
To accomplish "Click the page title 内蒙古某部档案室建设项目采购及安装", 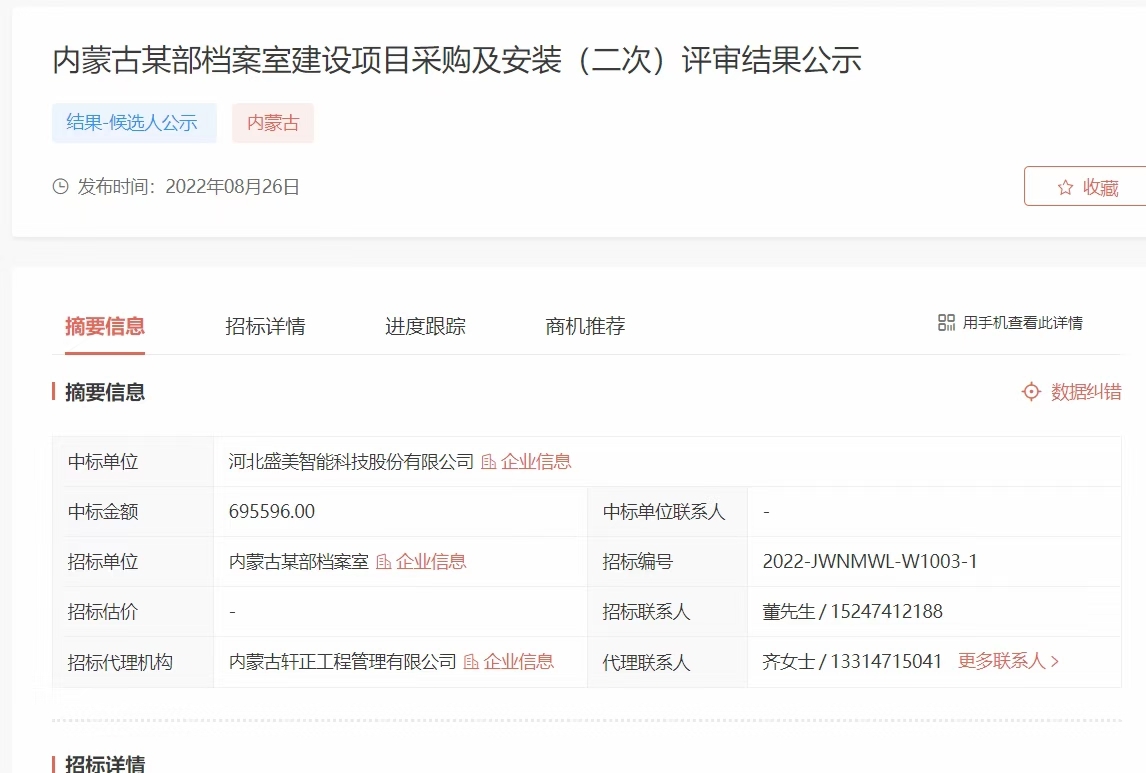I will (457, 60).
